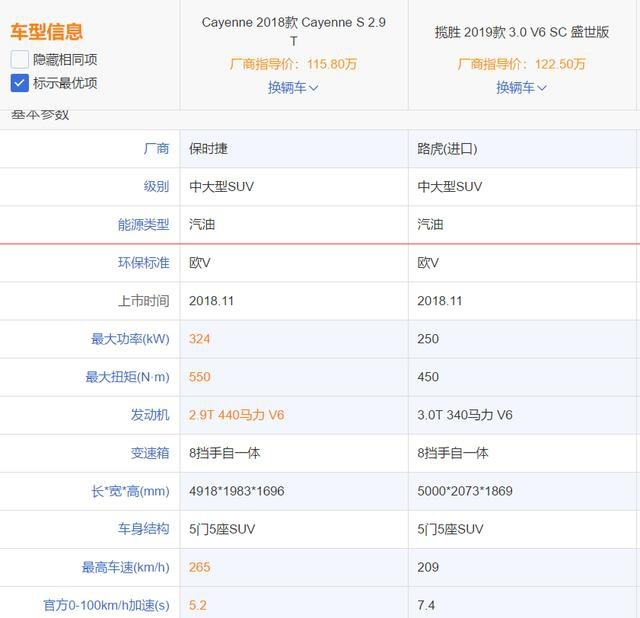This screenshot has height=618, width=640.
Task: Check the 隐藏相同项 checkbox
Action: coord(20,59)
